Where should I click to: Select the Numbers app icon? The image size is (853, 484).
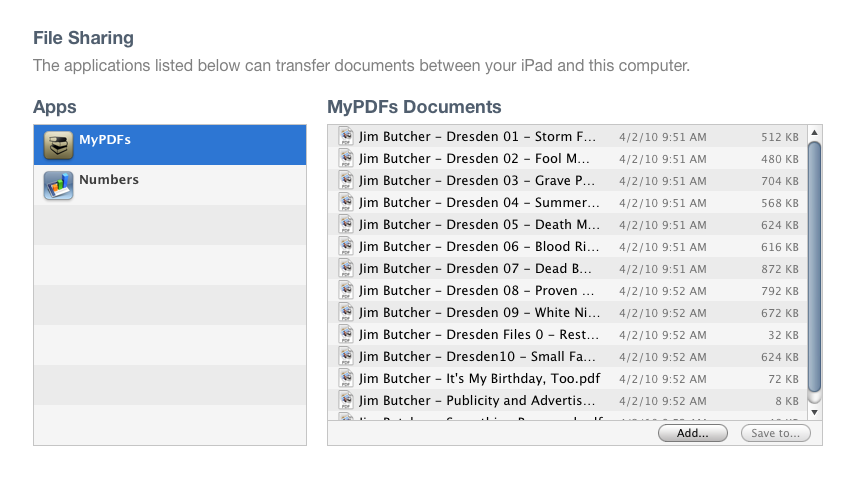[58, 185]
